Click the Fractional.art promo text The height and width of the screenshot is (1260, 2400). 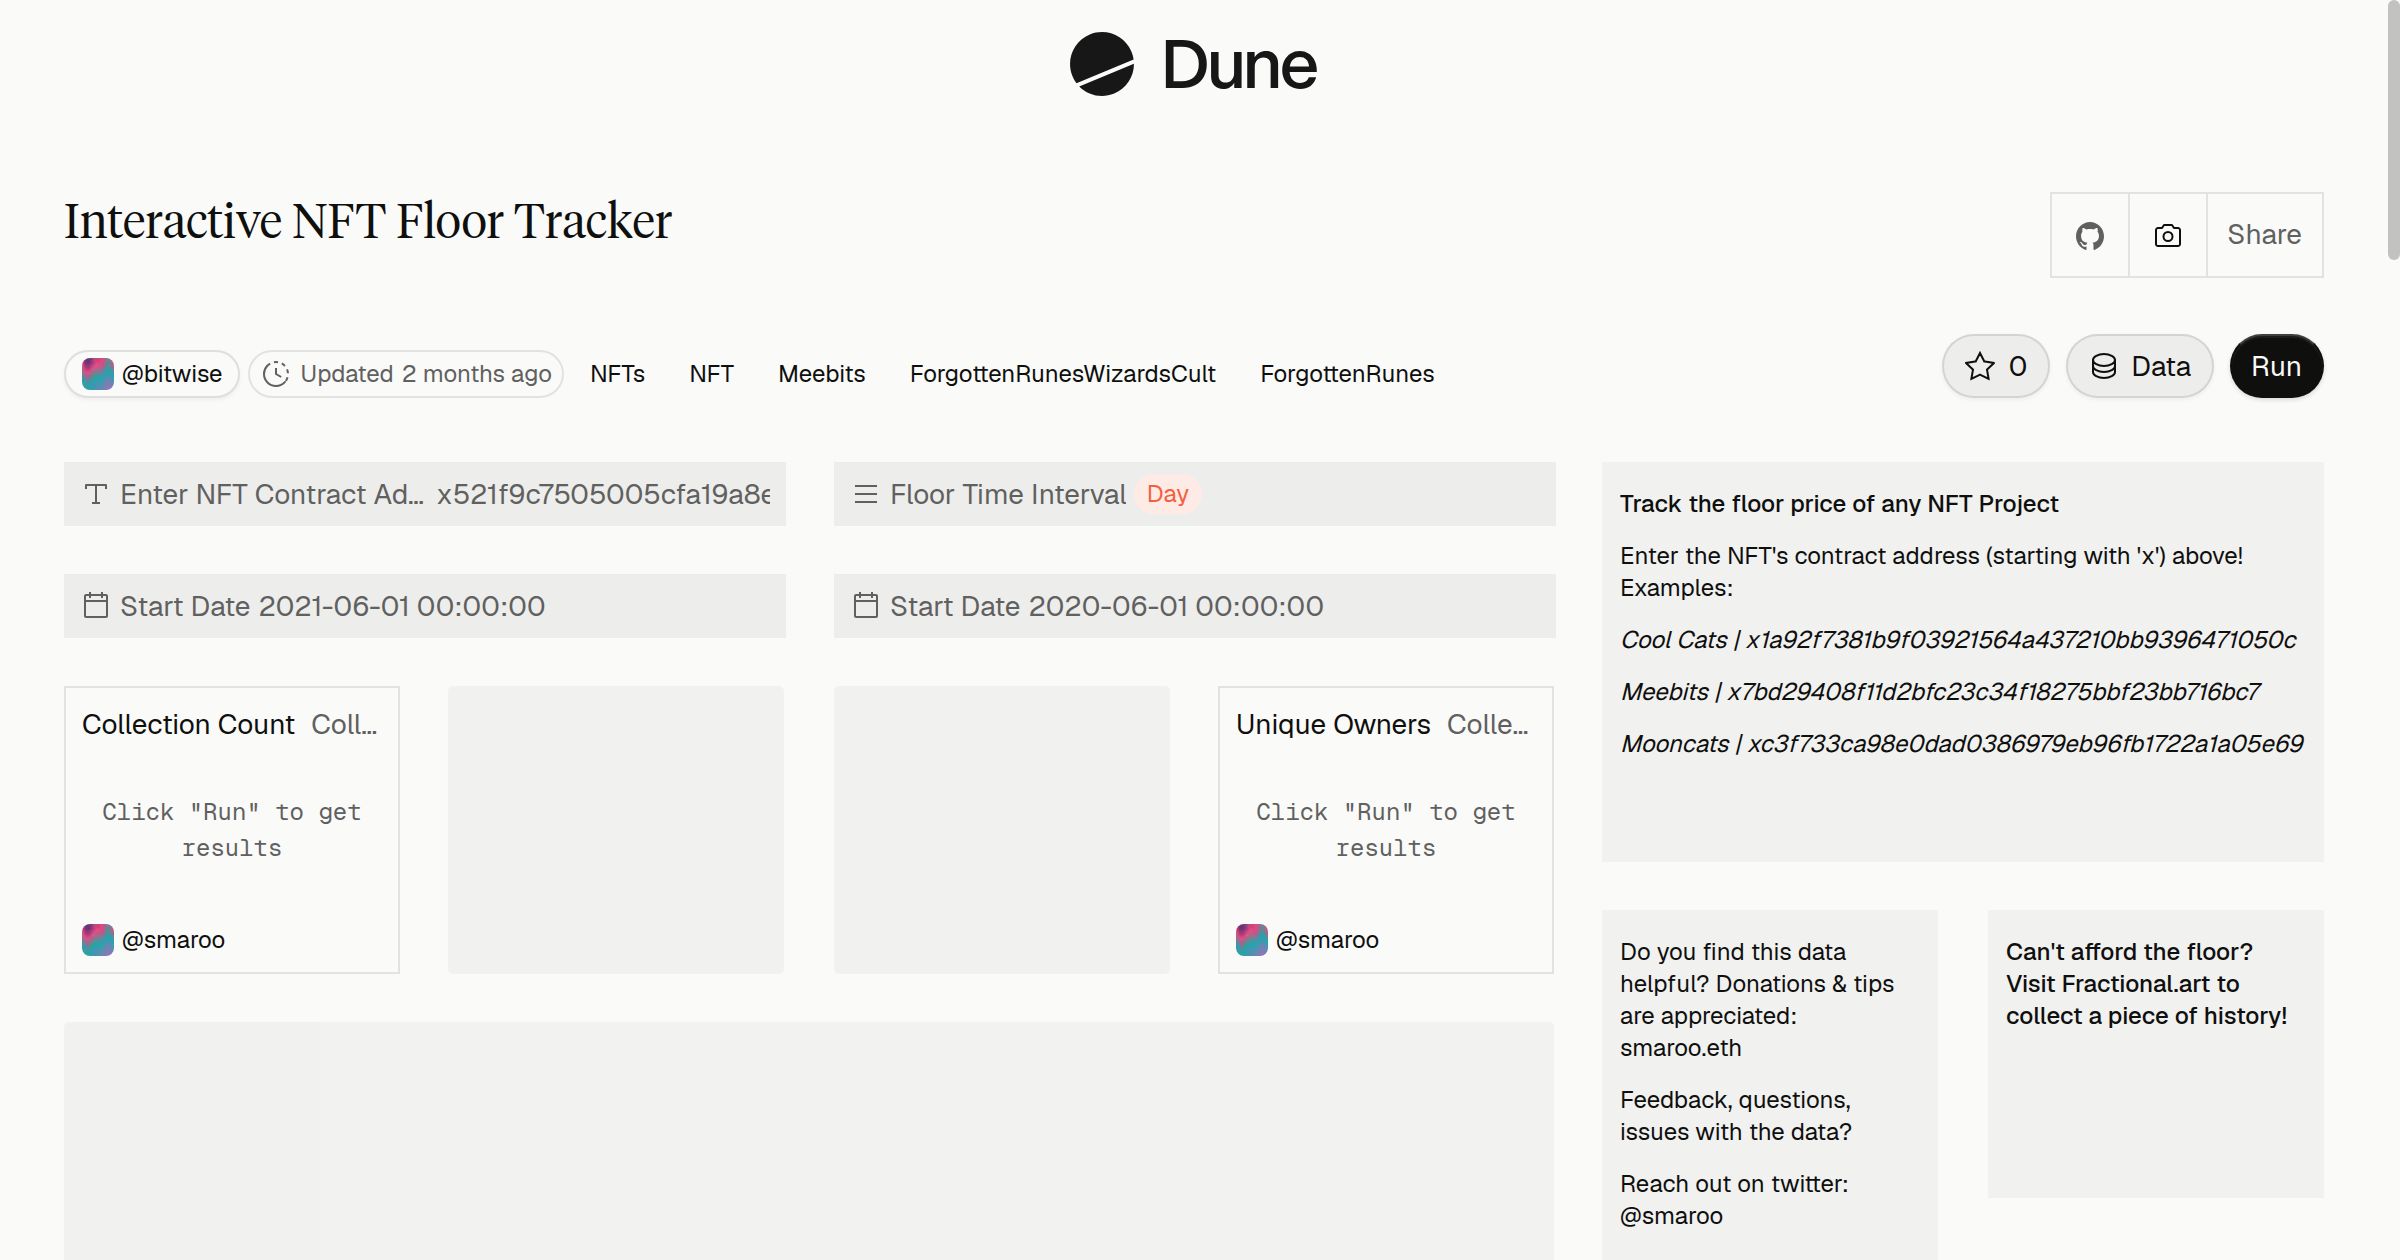(x=2146, y=984)
